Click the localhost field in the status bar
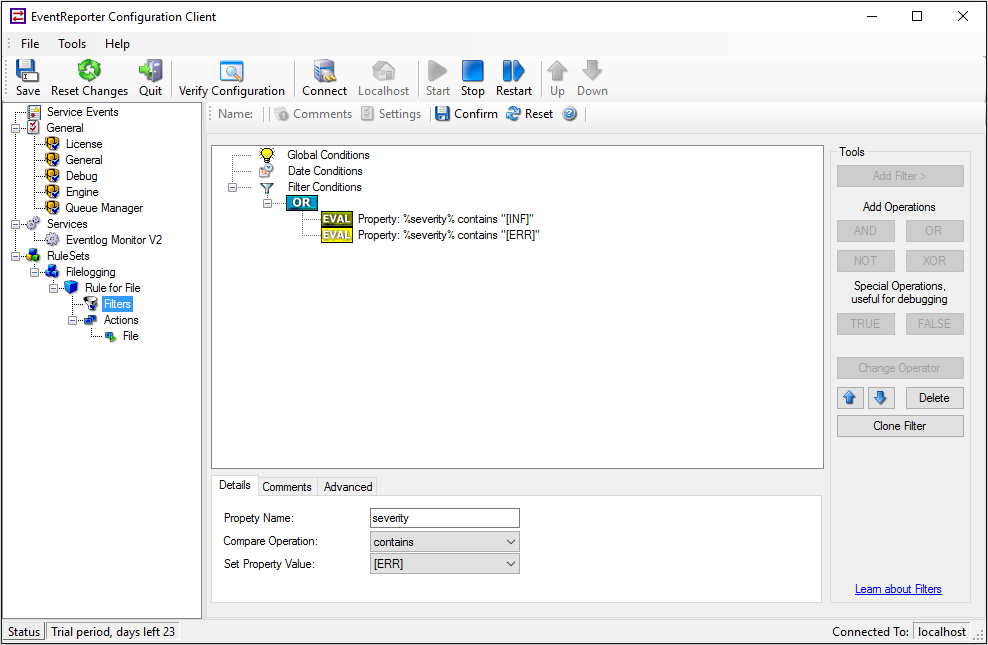This screenshot has width=988, height=645. [941, 631]
